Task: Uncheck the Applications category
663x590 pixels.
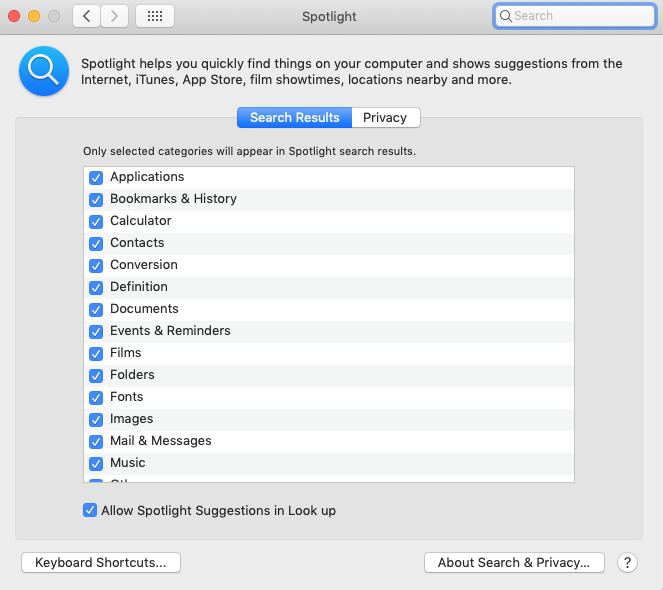Action: (96, 178)
